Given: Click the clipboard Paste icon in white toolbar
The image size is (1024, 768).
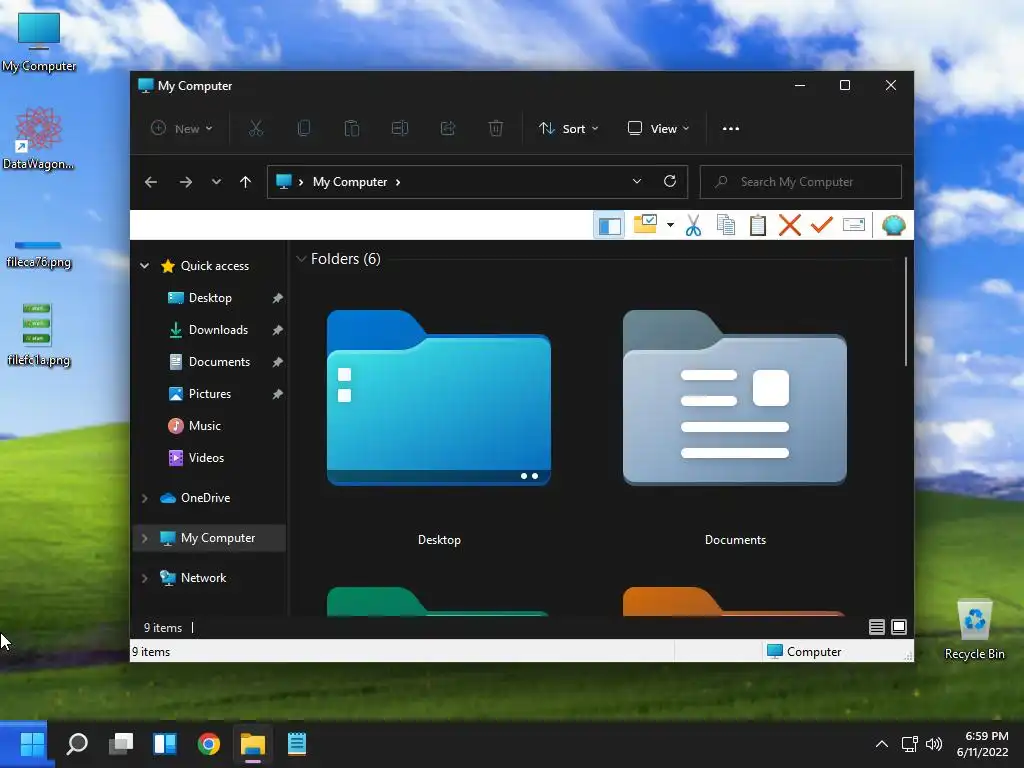Looking at the screenshot, I should 758,225.
